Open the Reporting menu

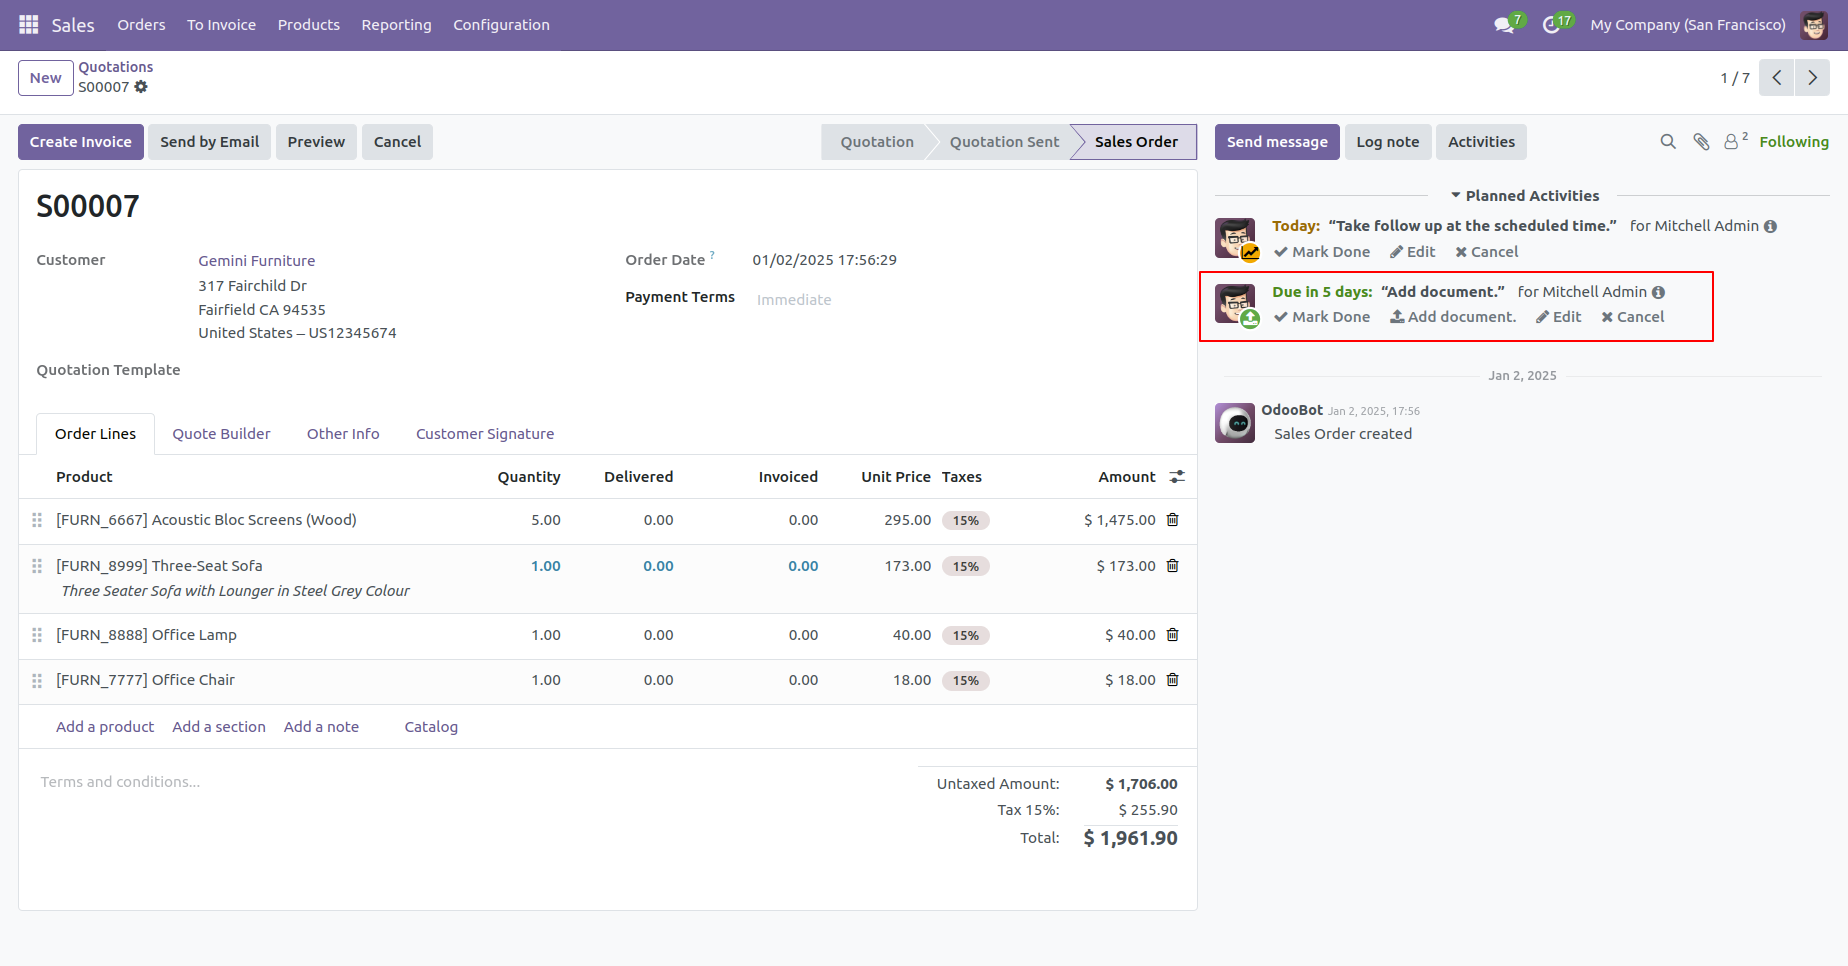[396, 25]
